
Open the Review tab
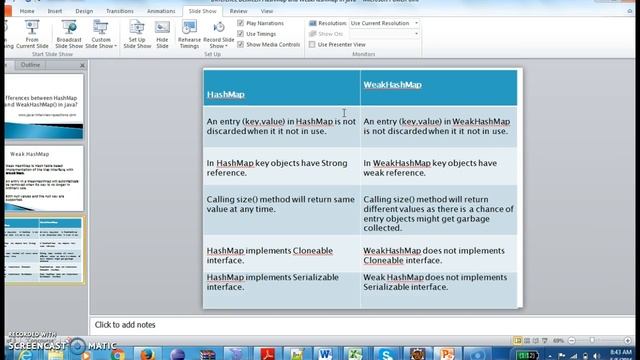238,11
